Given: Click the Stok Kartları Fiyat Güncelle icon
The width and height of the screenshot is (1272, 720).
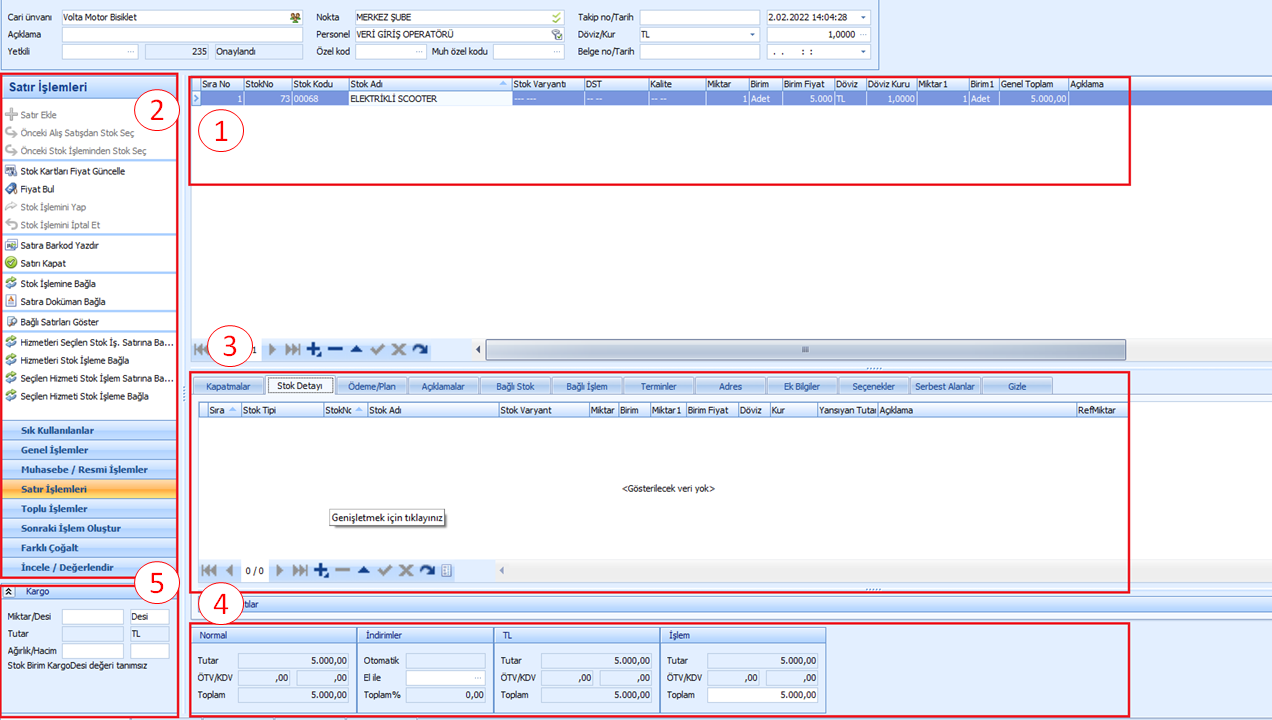Looking at the screenshot, I should click(12, 171).
